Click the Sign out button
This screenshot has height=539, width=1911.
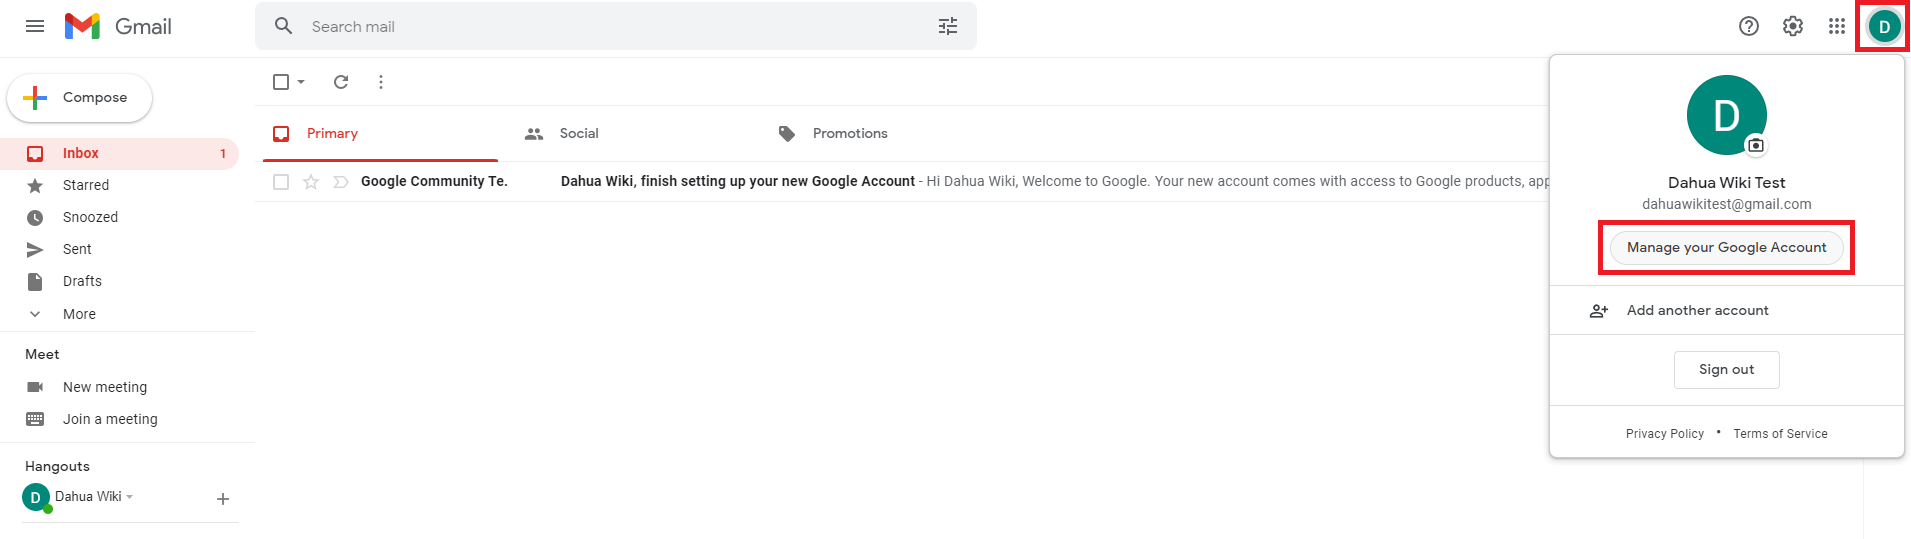[x=1726, y=370]
